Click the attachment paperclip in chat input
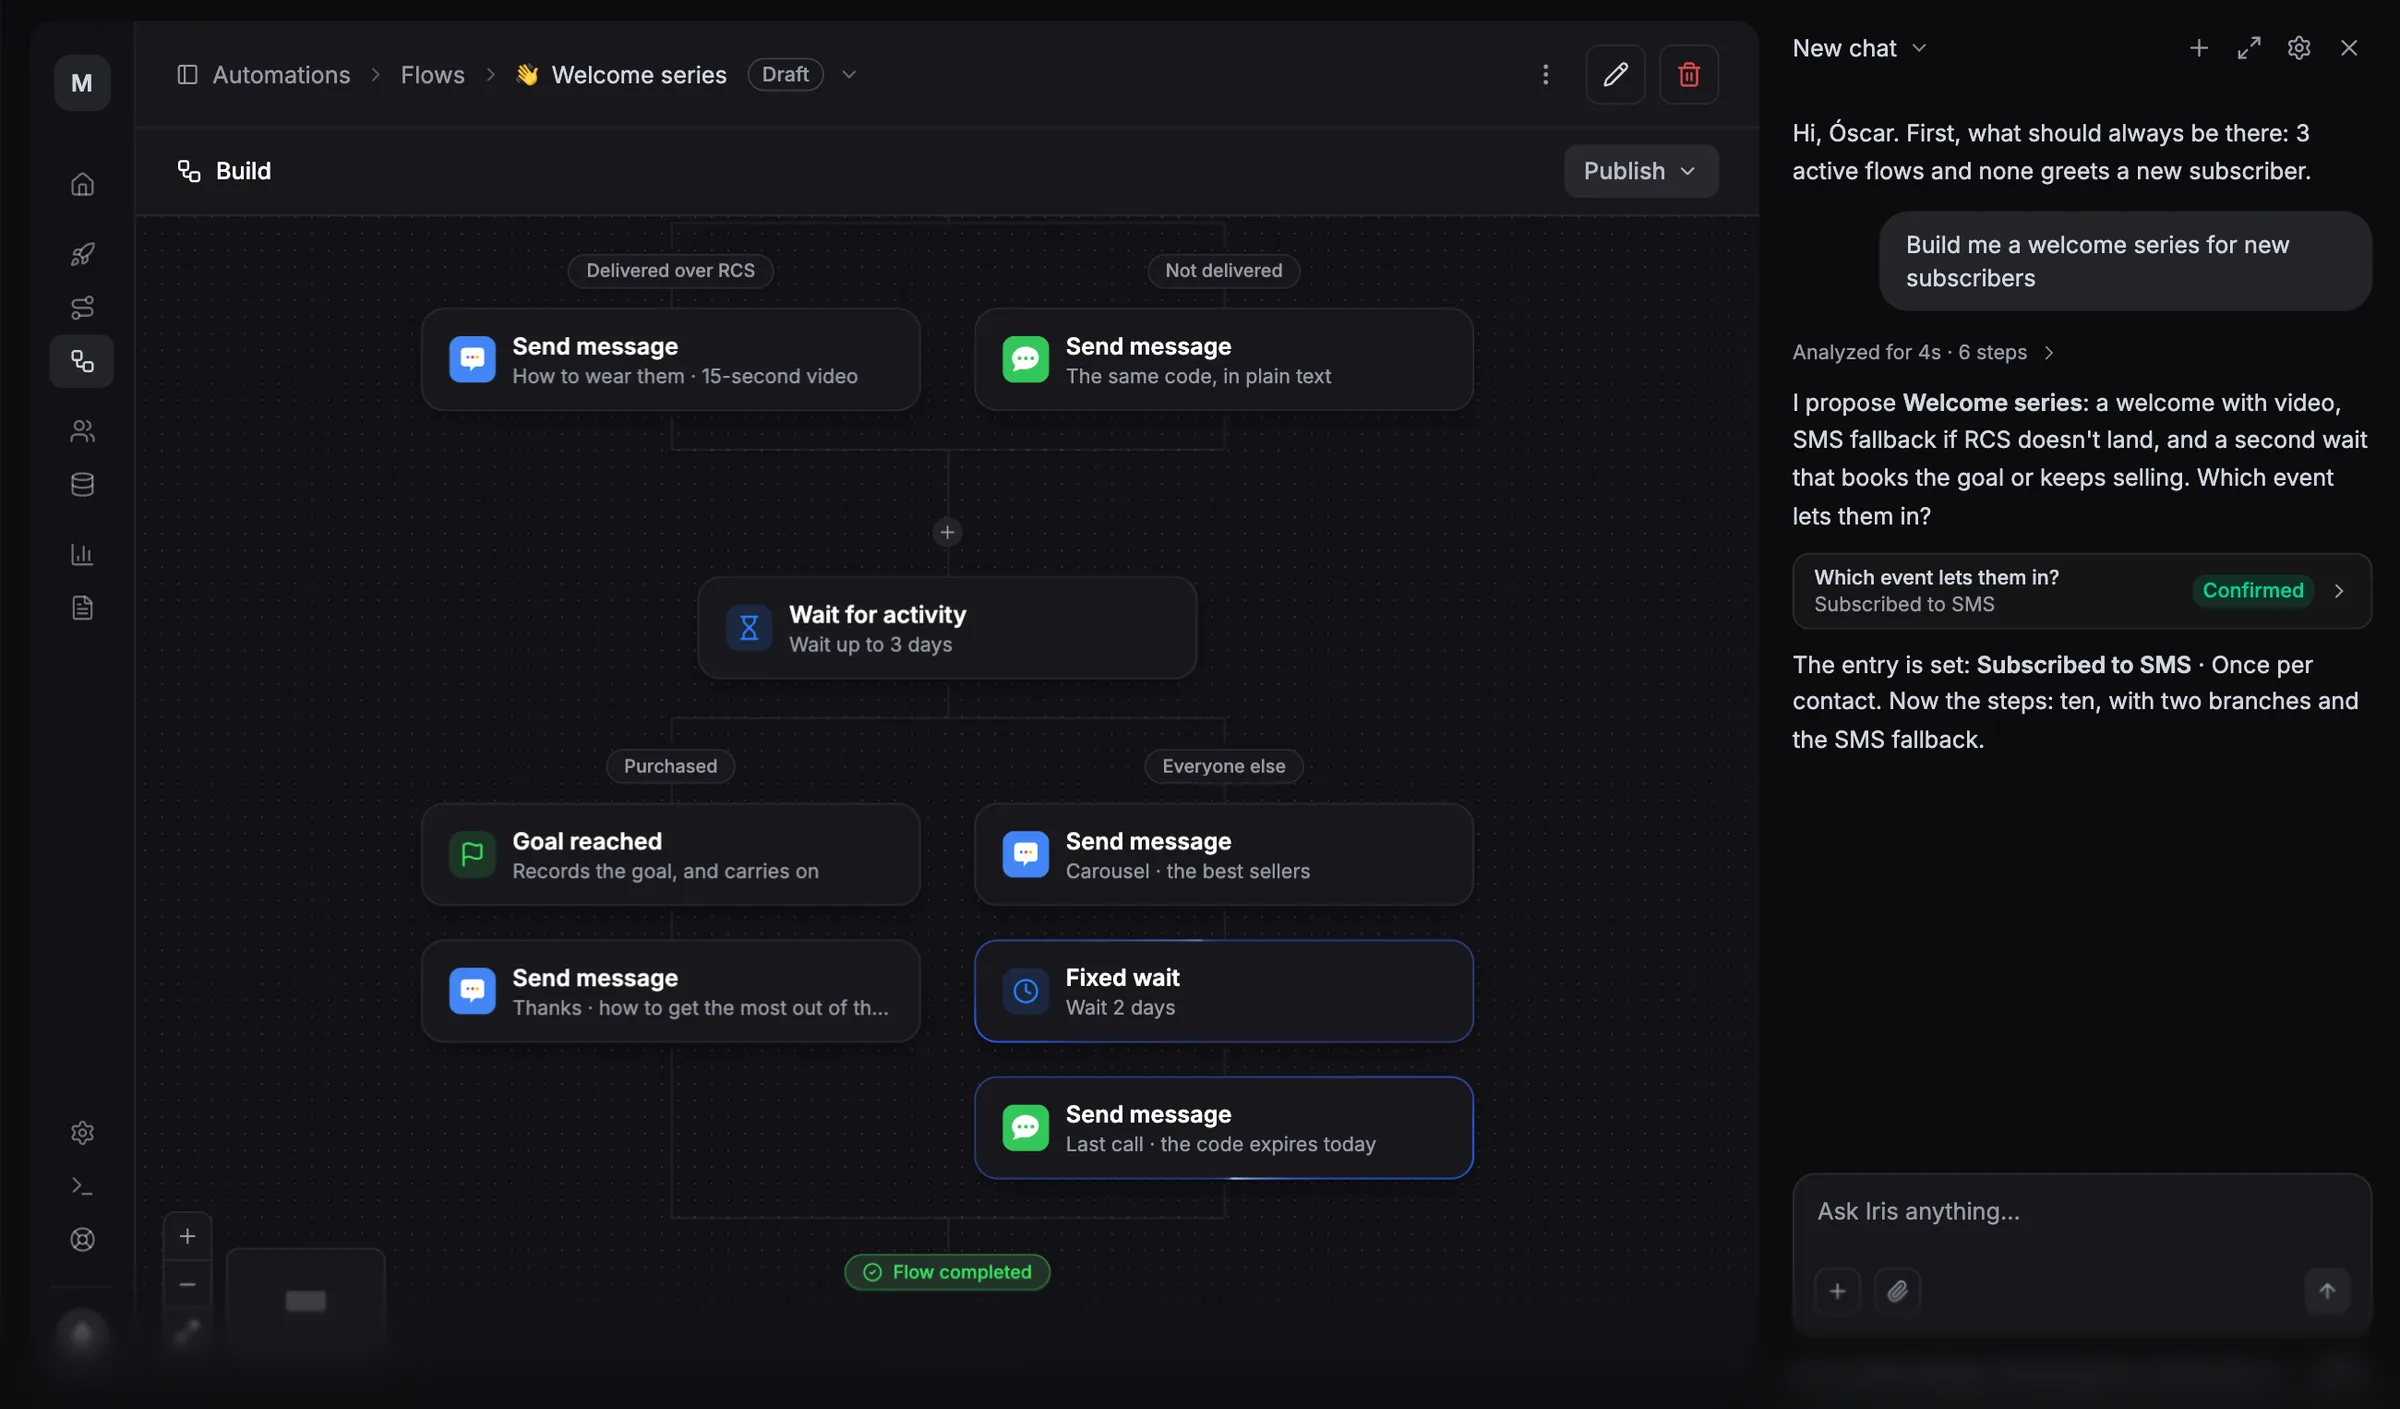Viewport: 2400px width, 1409px height. pos(1897,1291)
